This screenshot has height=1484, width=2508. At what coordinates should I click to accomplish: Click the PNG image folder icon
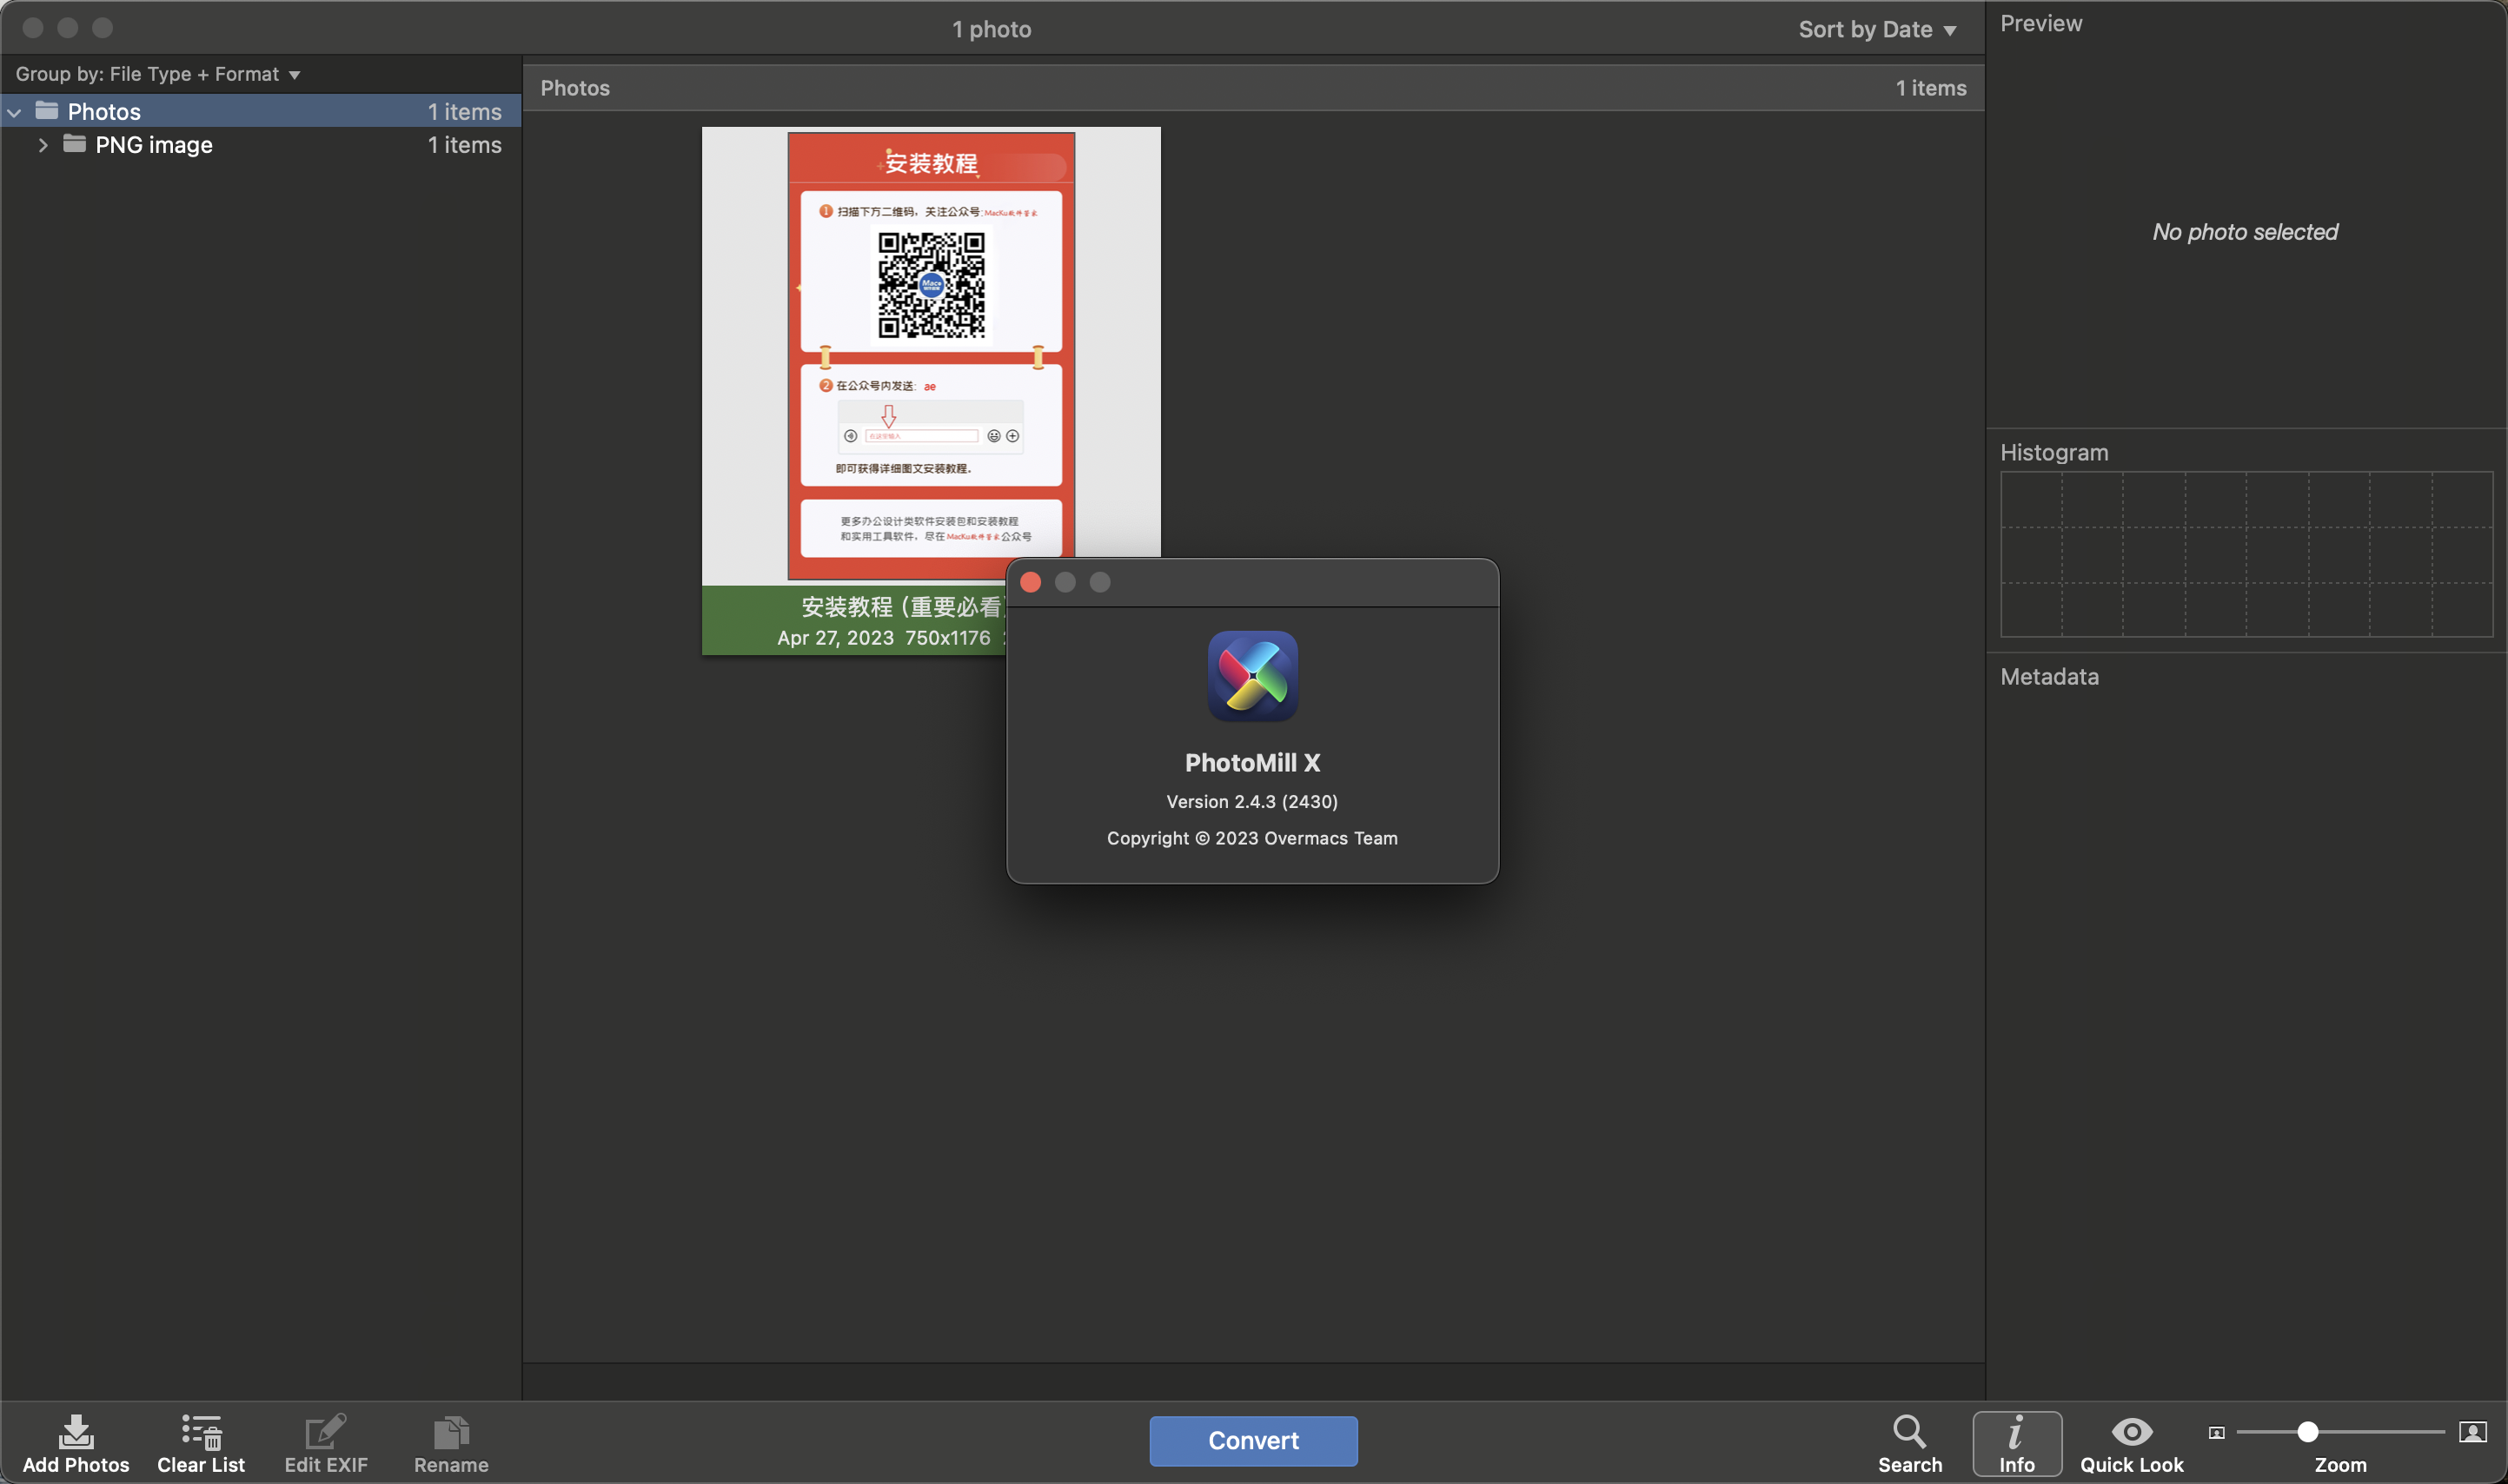pyautogui.click(x=74, y=143)
